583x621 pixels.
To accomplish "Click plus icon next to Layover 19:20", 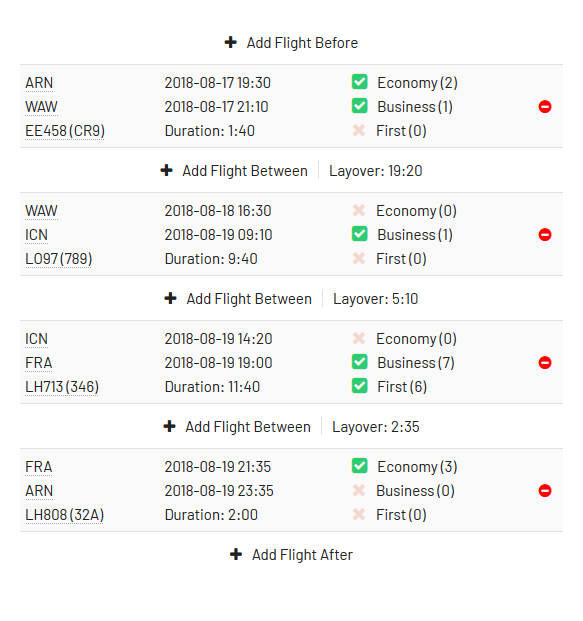I will (x=166, y=170).
